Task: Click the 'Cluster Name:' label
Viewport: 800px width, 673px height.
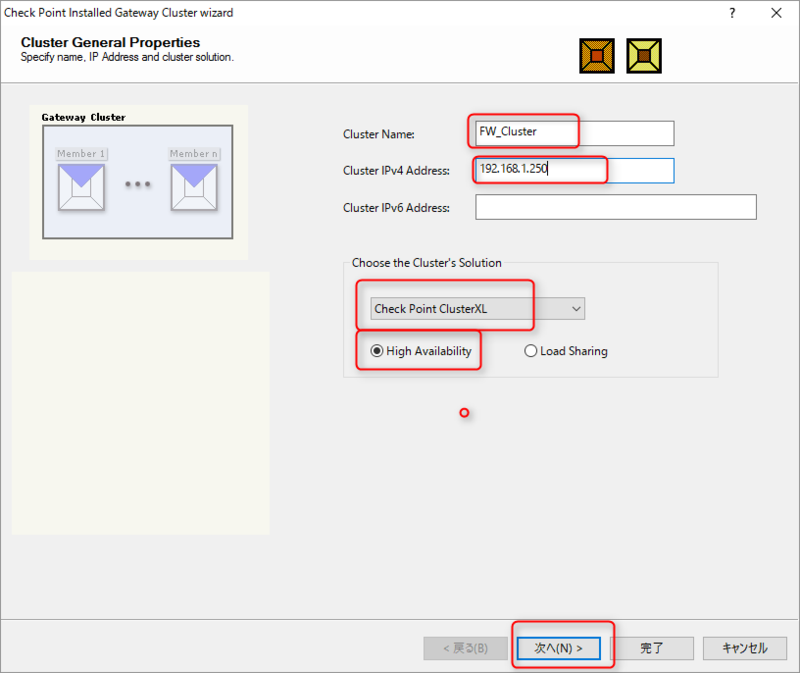Action: [x=379, y=134]
